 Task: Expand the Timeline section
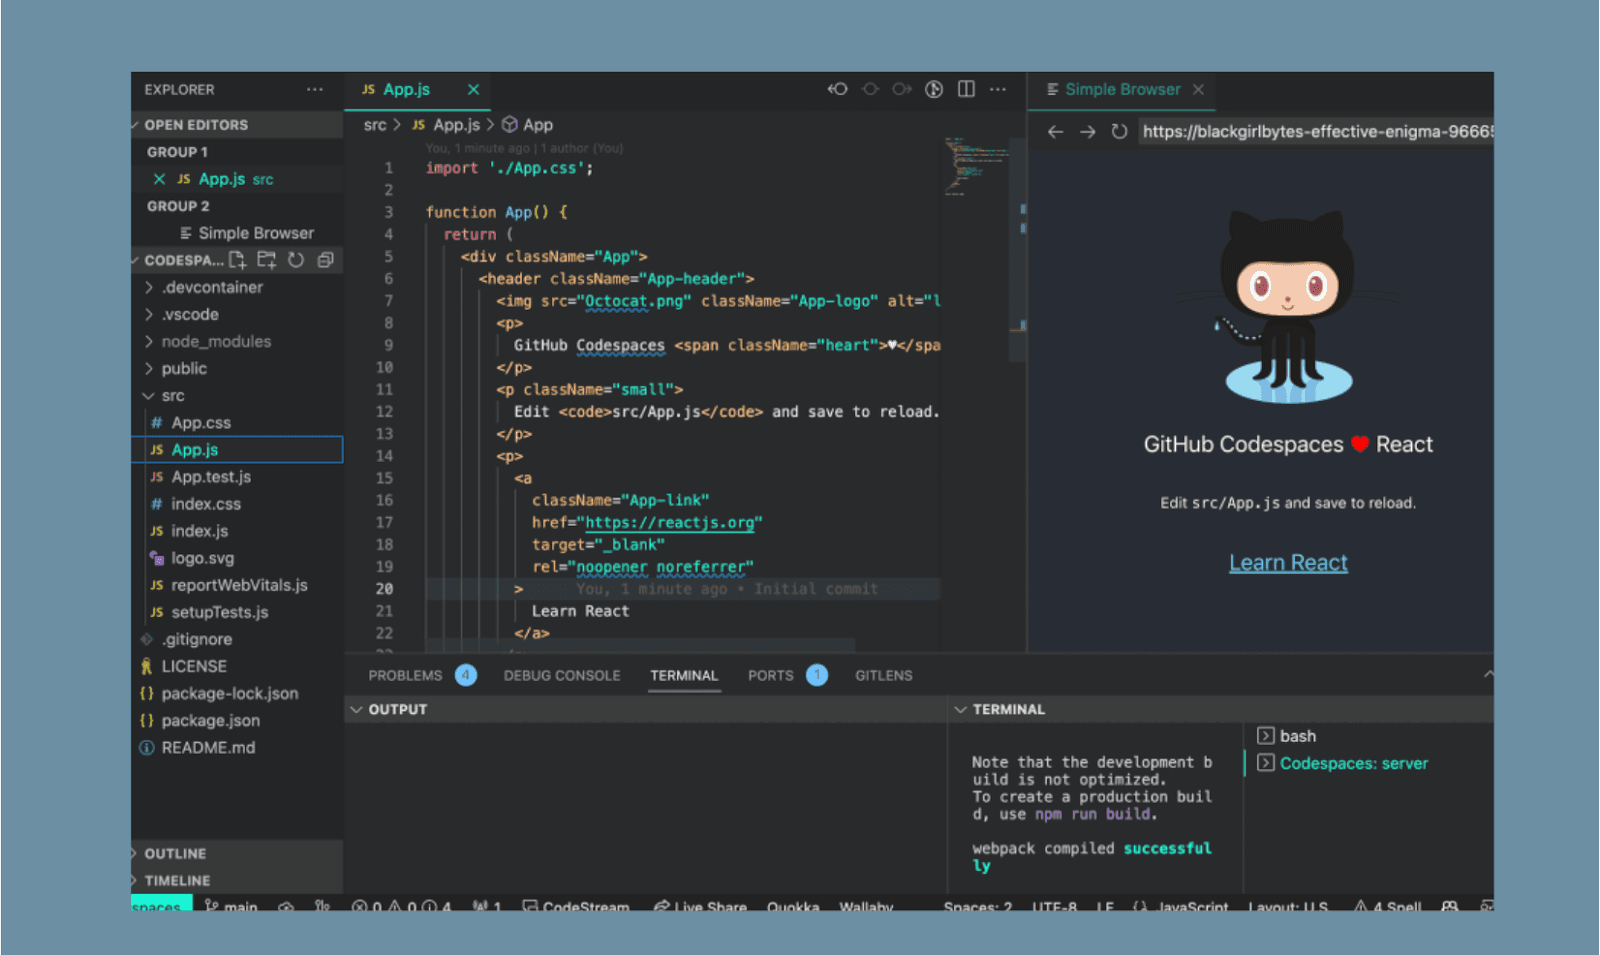click(x=177, y=880)
